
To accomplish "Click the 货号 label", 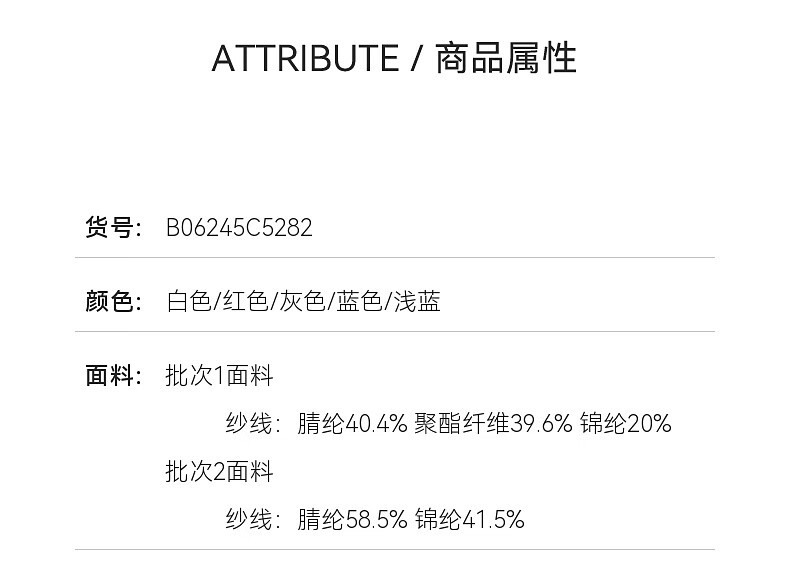I will [x=109, y=228].
